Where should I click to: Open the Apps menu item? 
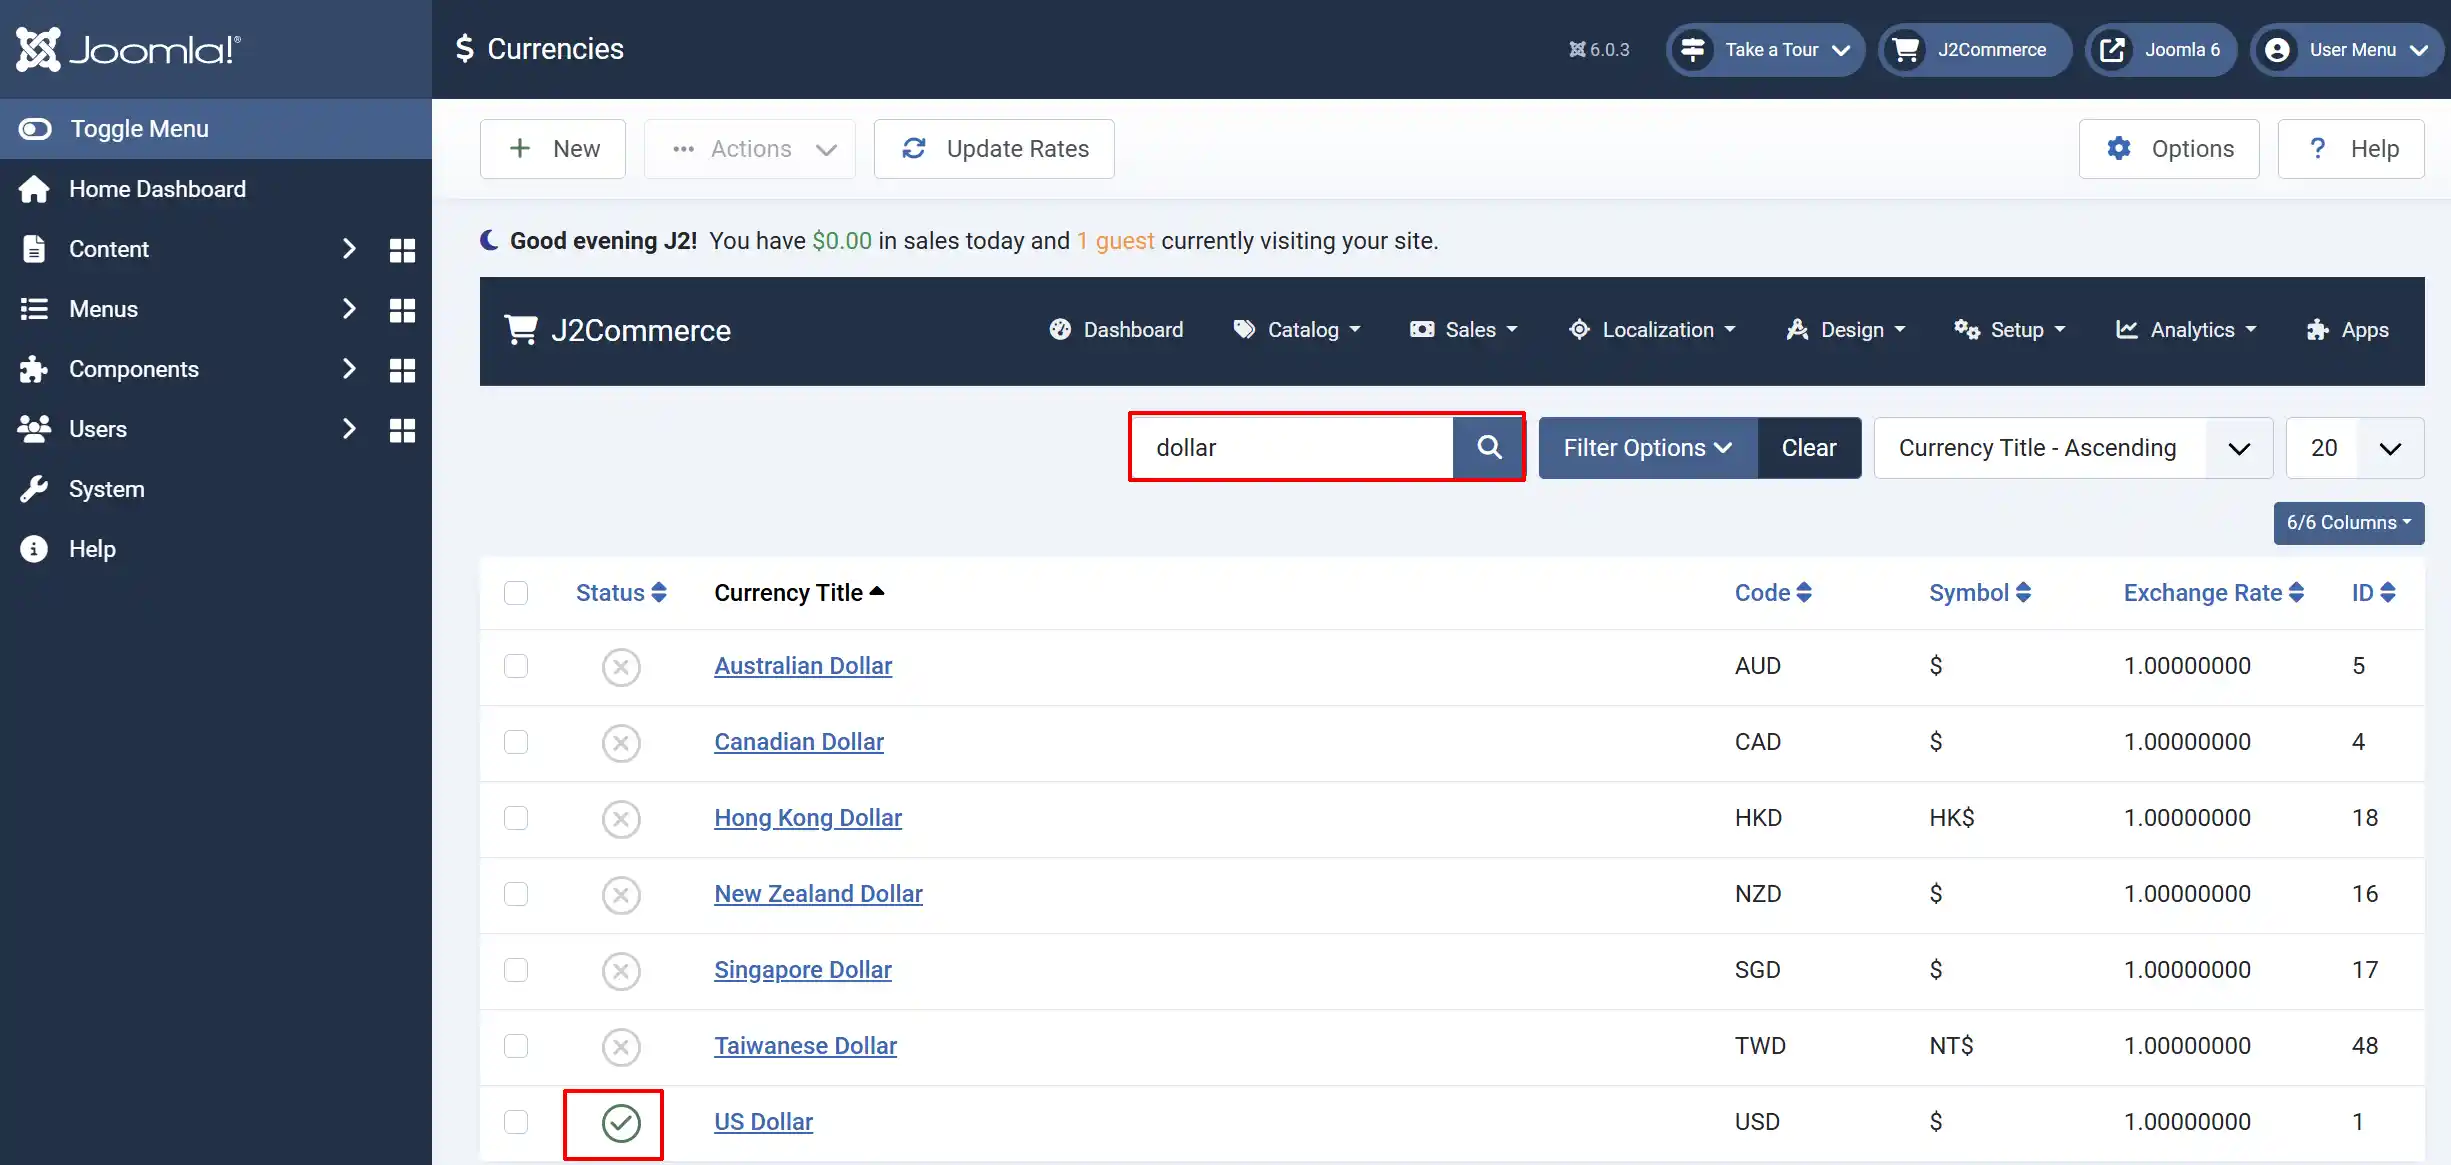(x=2347, y=330)
